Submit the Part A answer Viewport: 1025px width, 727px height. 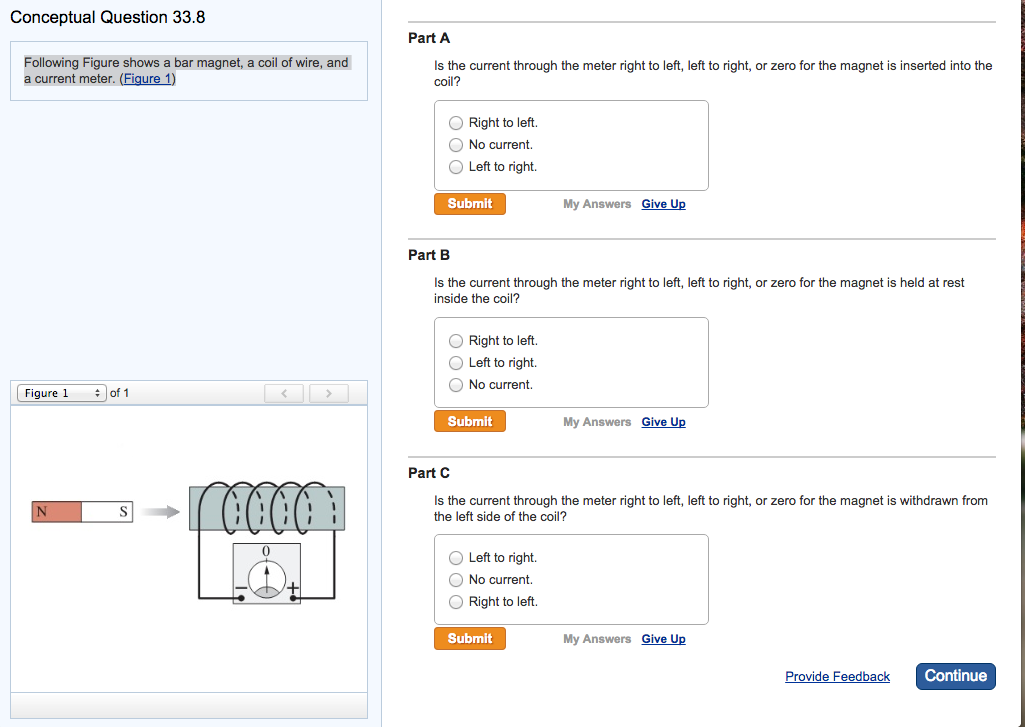point(470,204)
